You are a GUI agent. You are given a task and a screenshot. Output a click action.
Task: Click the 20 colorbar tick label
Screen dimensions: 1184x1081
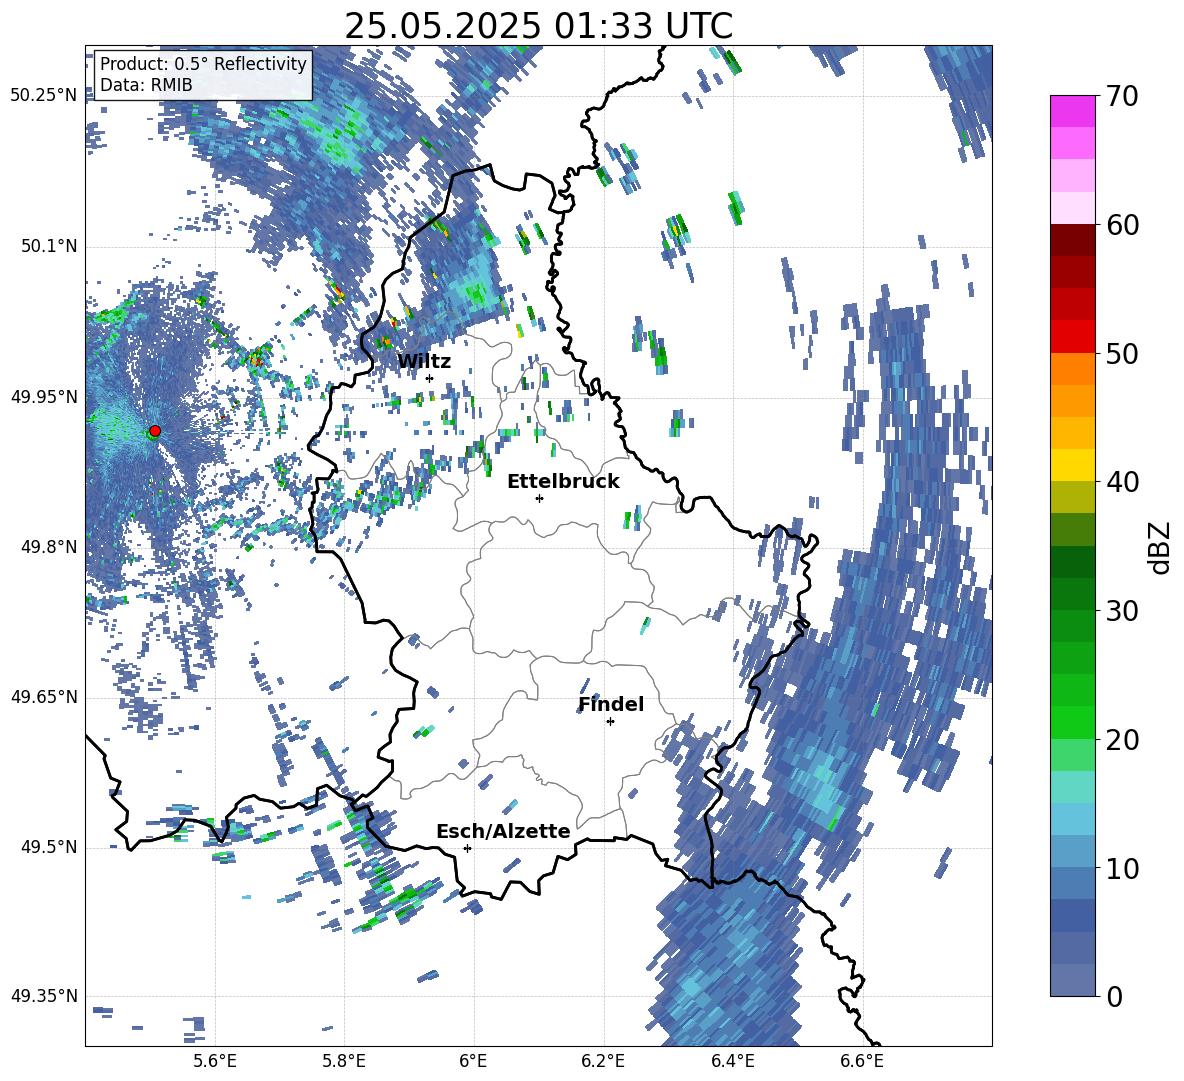pos(1122,740)
